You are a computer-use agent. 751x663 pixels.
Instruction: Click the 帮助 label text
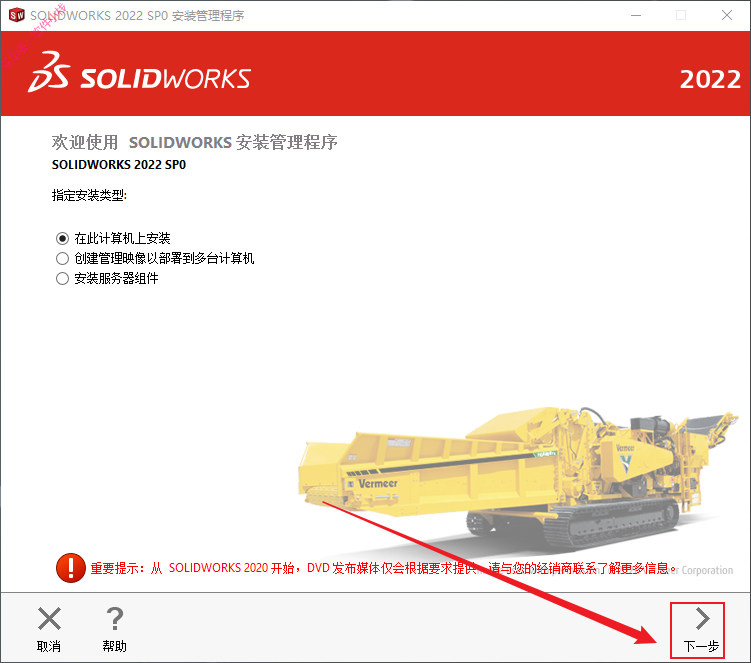(115, 646)
